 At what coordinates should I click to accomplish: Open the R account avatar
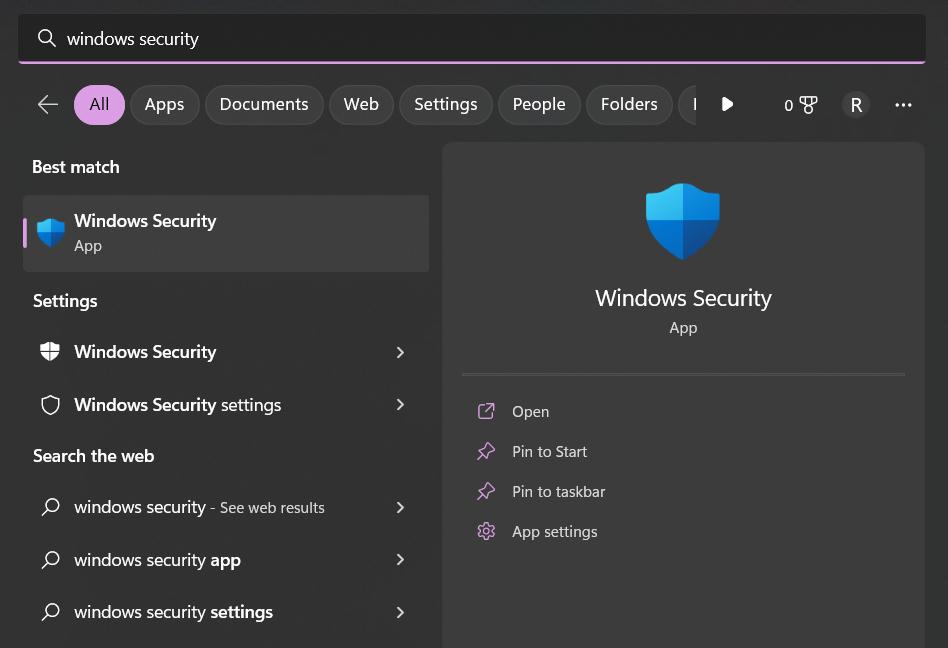point(855,105)
